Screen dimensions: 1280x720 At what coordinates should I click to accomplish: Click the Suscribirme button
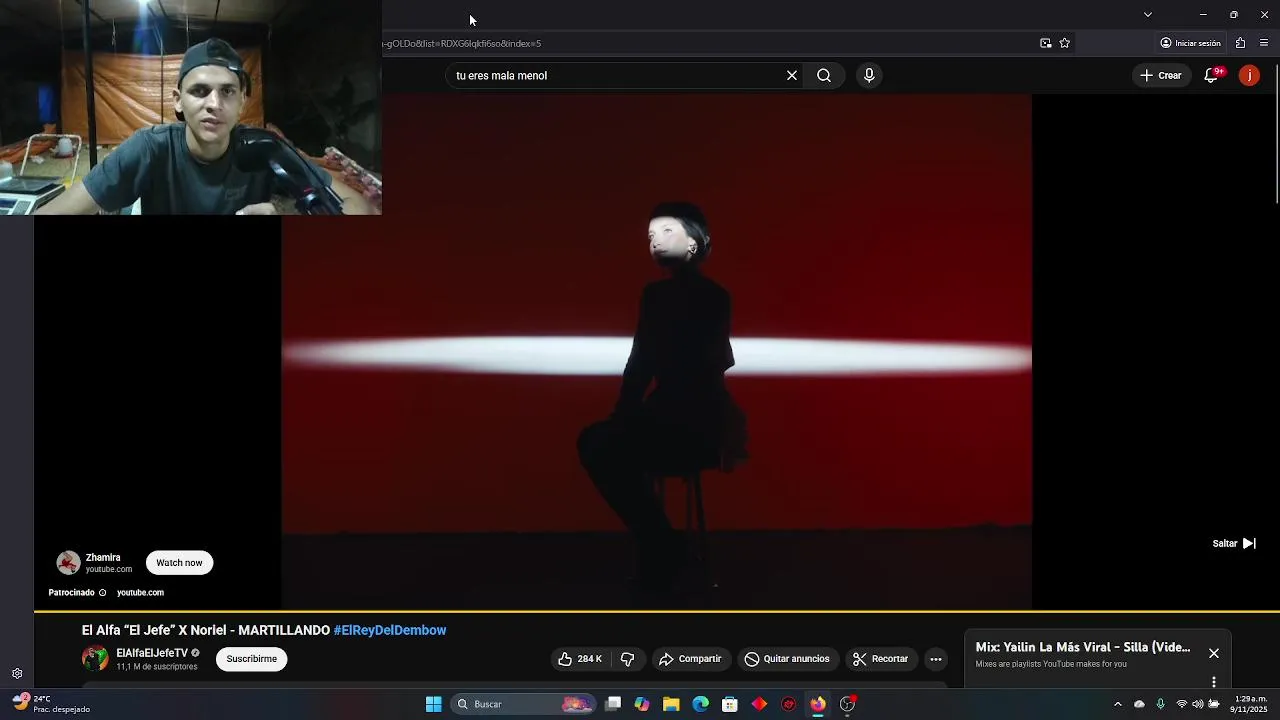(x=251, y=659)
